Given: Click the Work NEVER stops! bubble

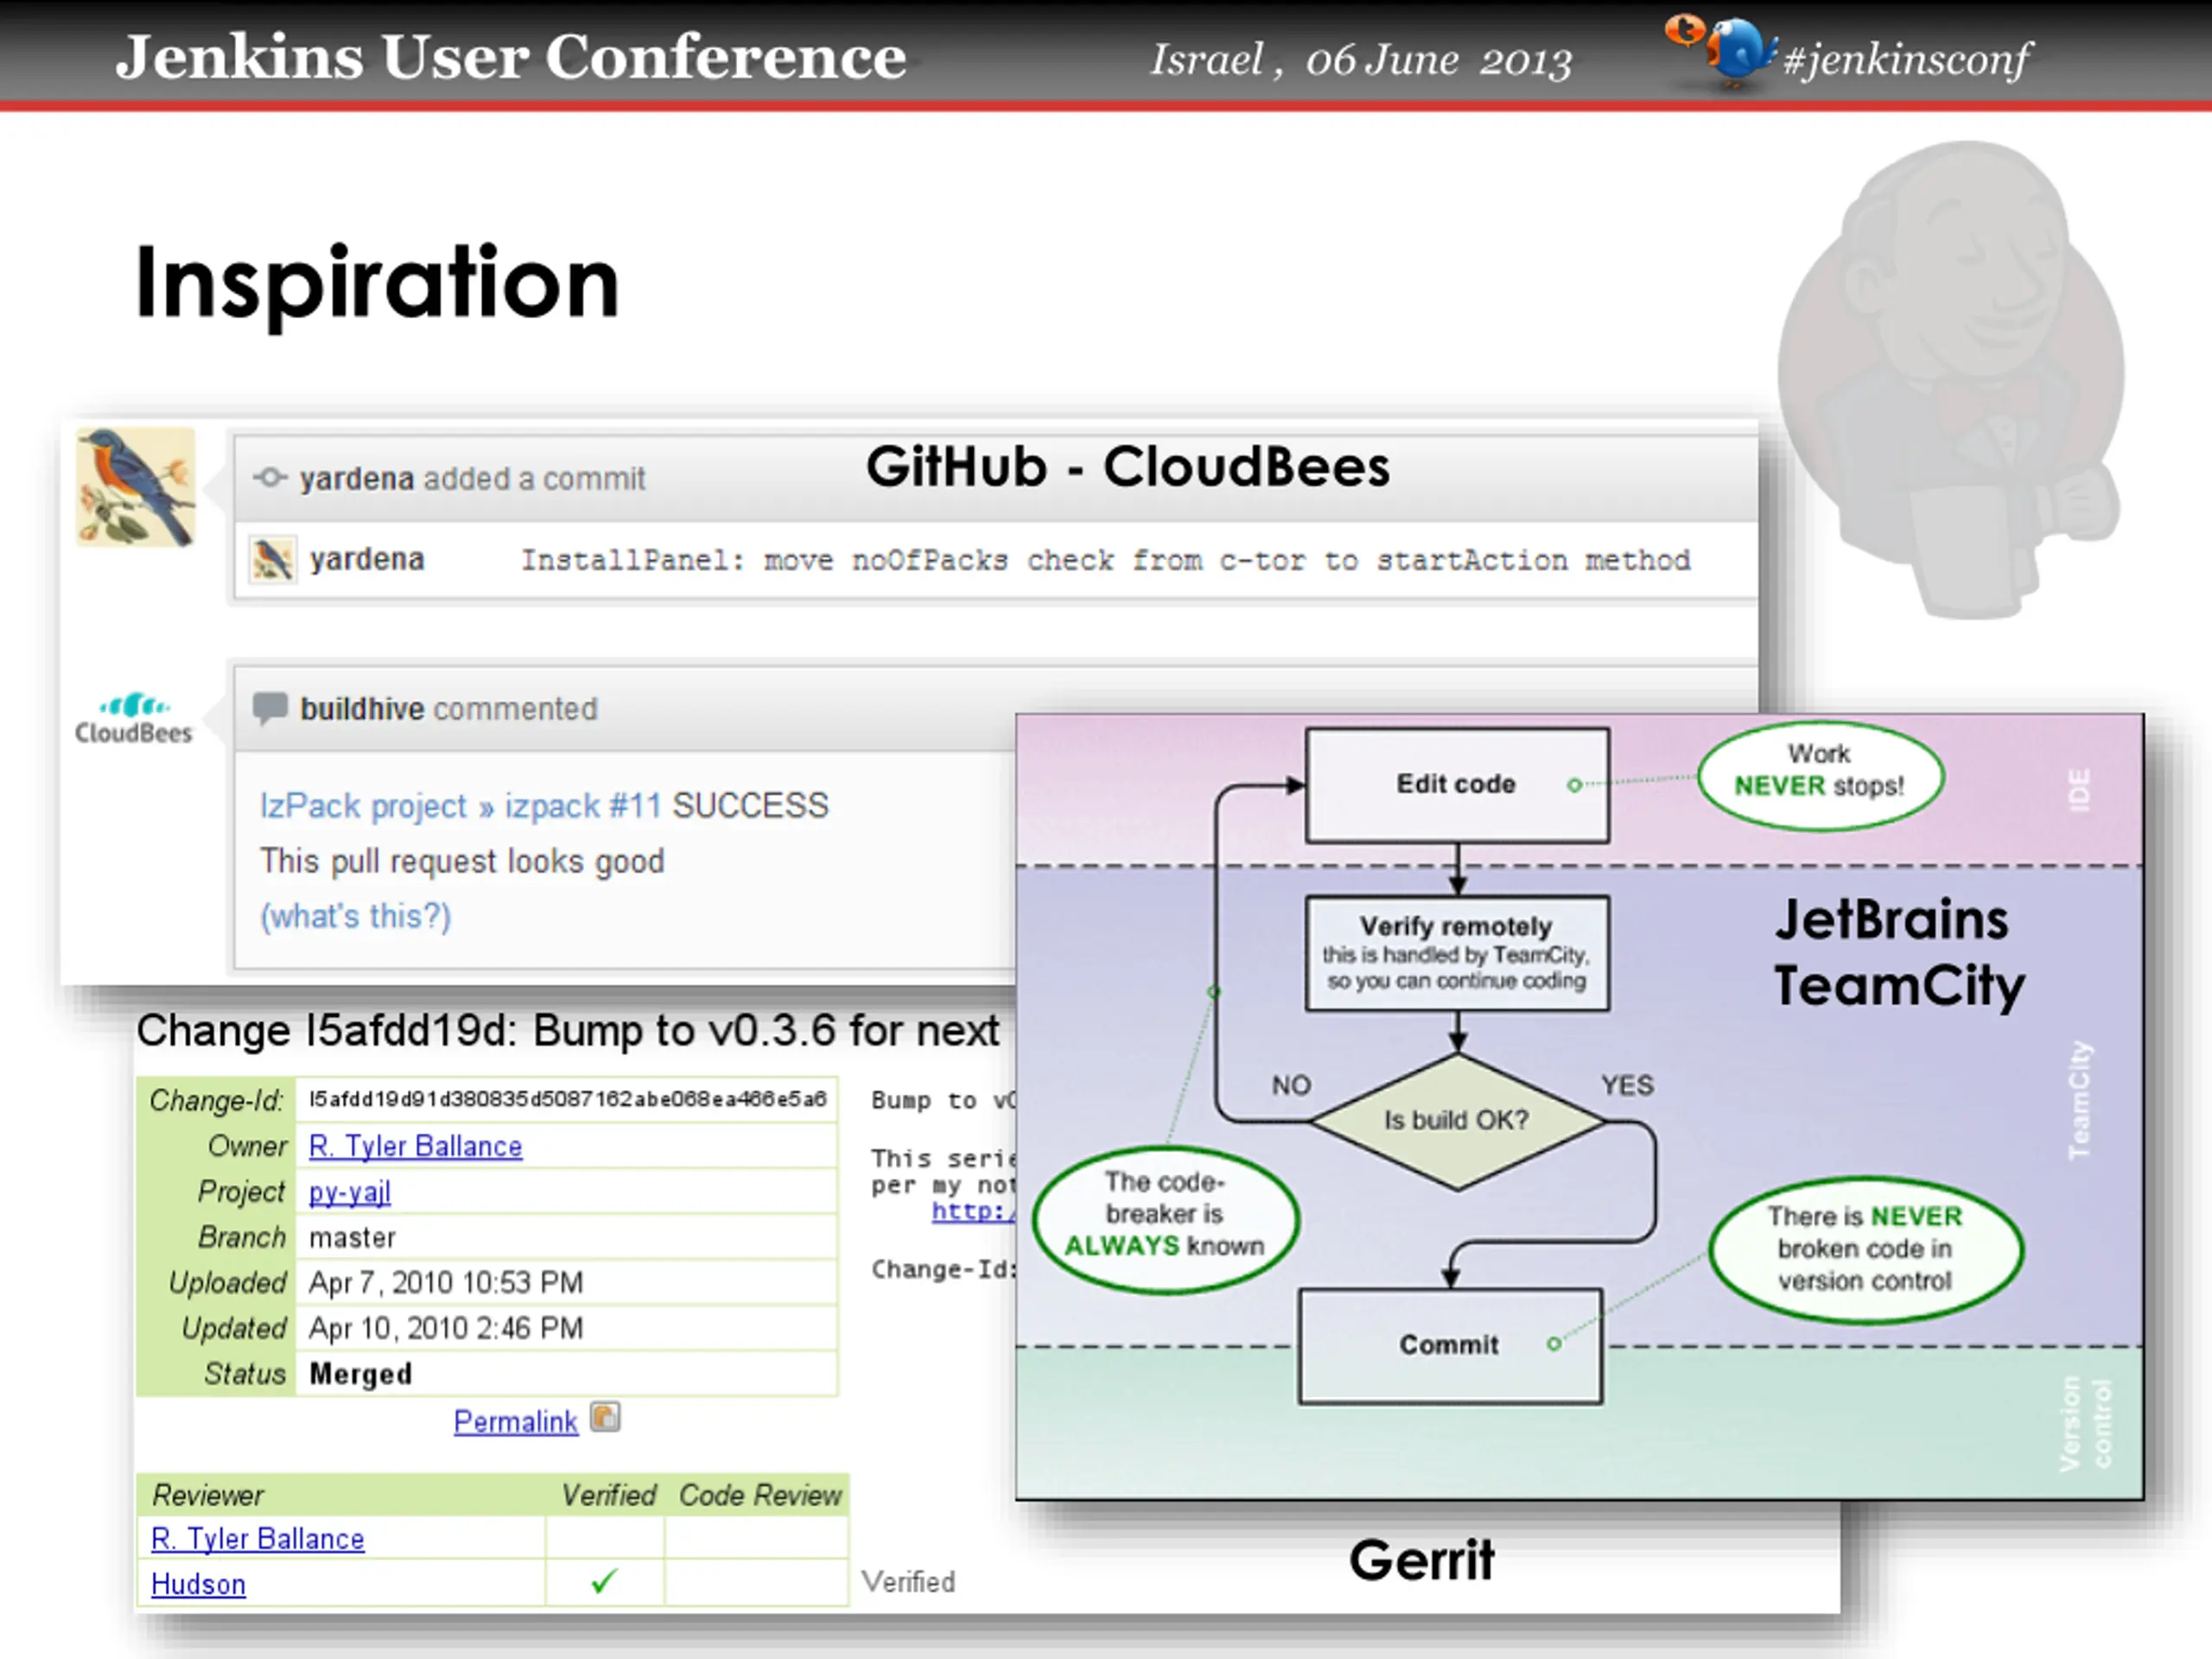Looking at the screenshot, I should pos(1820,775).
